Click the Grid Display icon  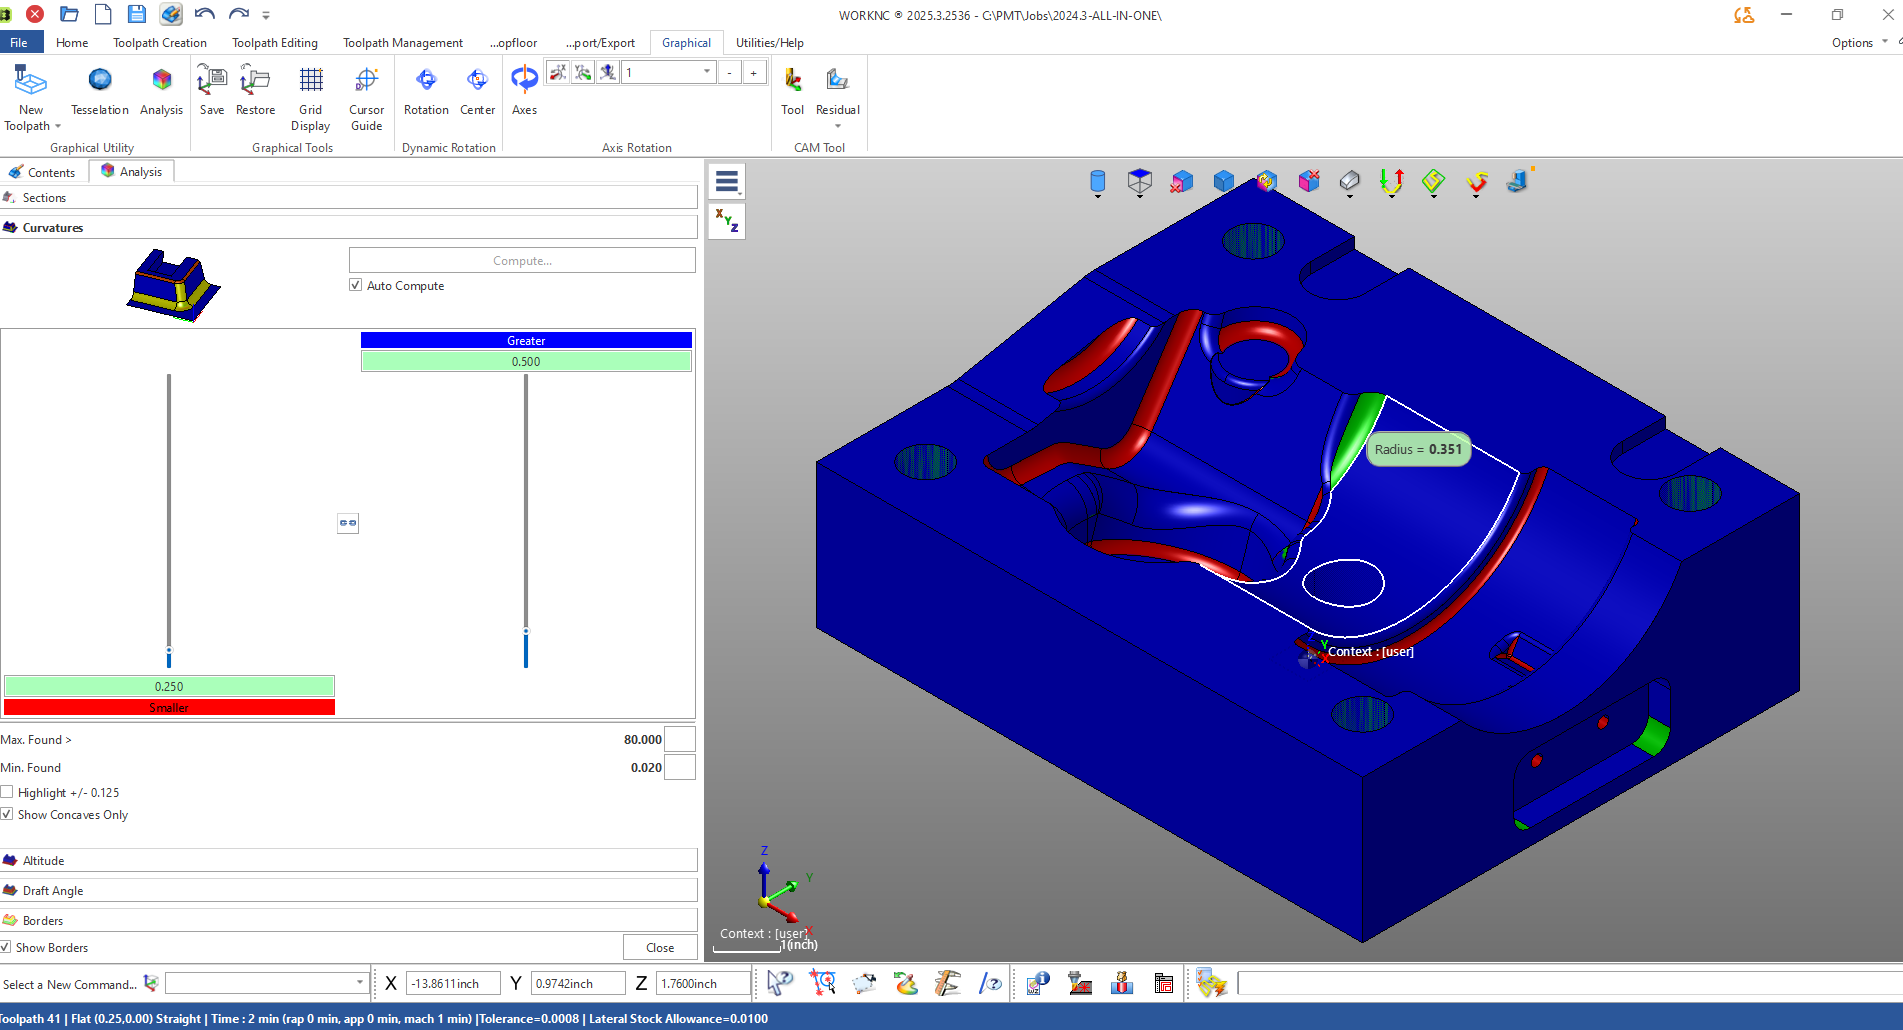click(311, 81)
